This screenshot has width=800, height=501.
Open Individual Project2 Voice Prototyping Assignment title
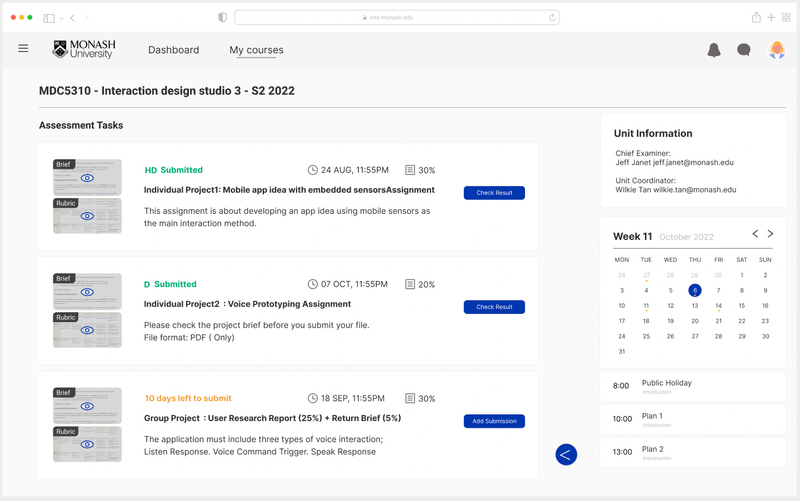click(x=247, y=304)
